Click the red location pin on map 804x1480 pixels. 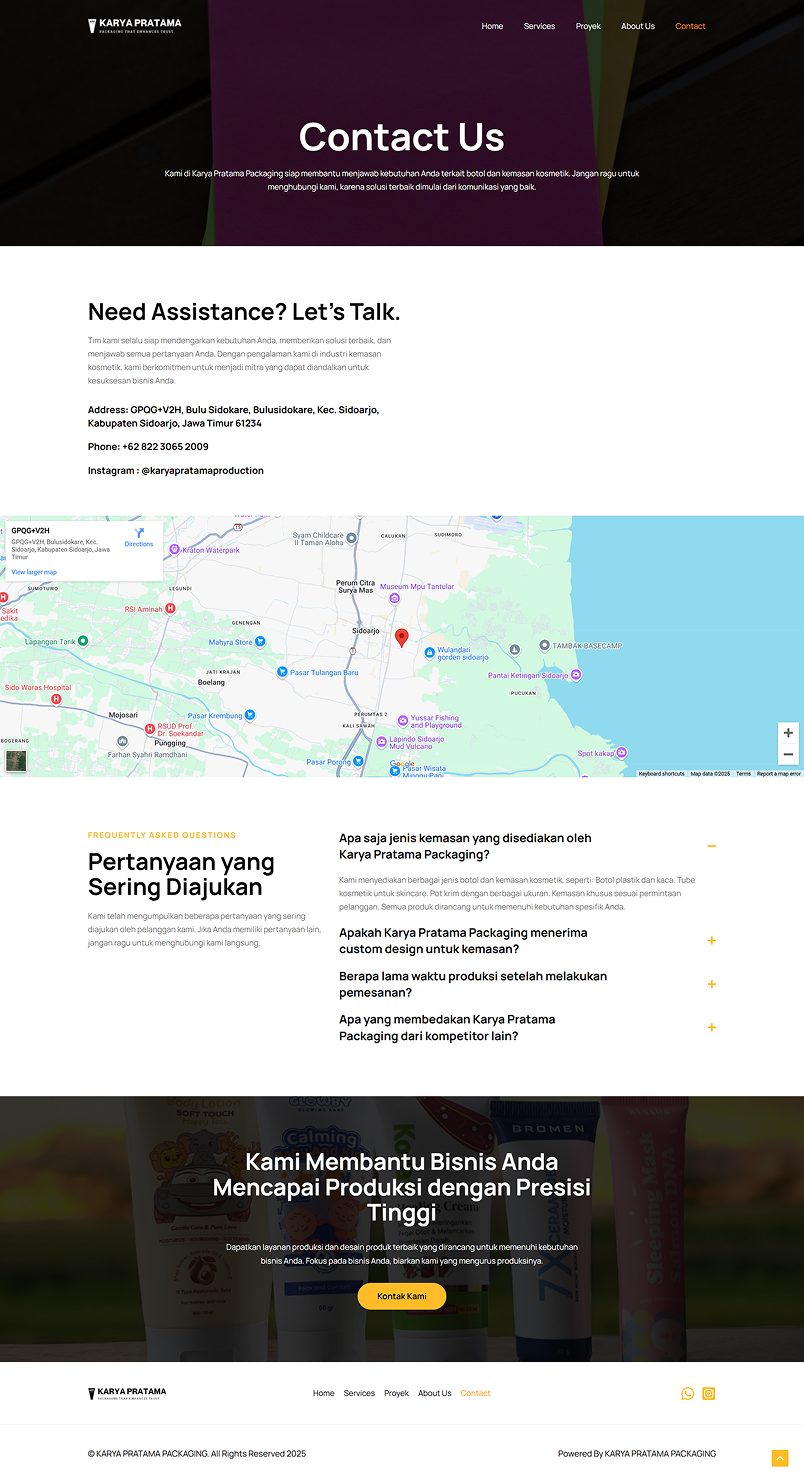click(402, 638)
